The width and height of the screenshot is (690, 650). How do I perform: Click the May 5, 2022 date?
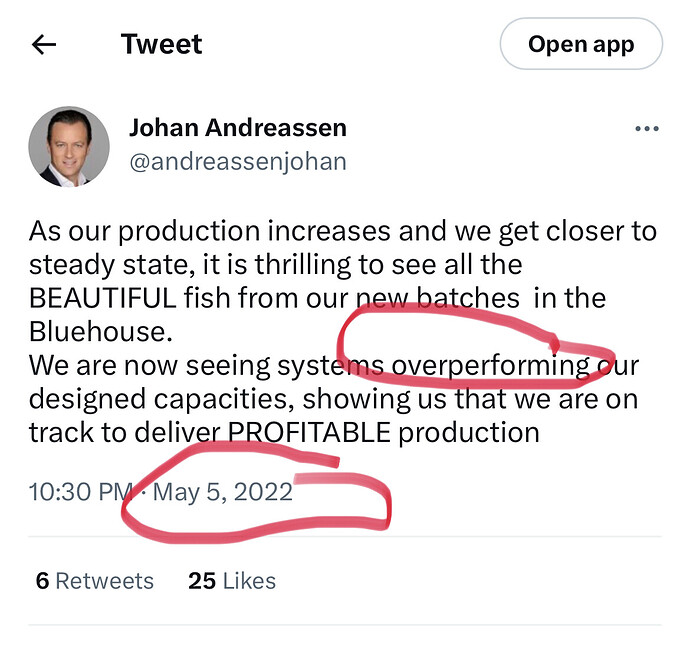[x=223, y=492]
